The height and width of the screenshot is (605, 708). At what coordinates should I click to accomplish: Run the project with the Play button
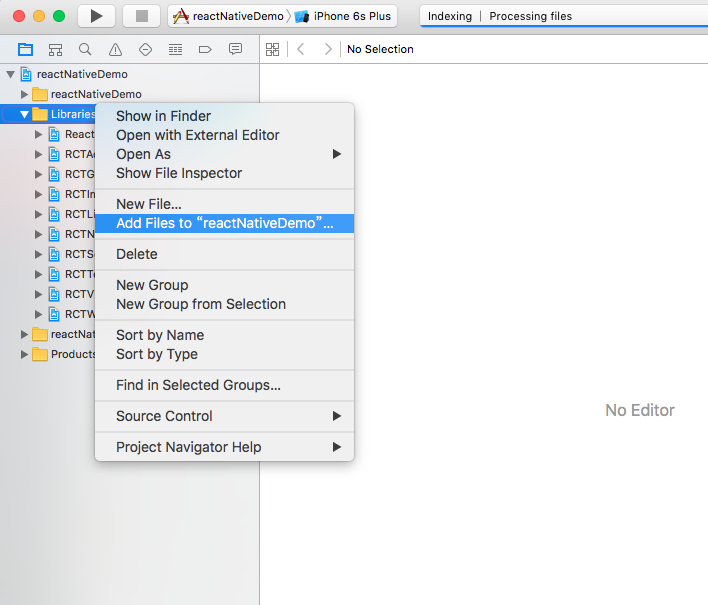[x=96, y=16]
